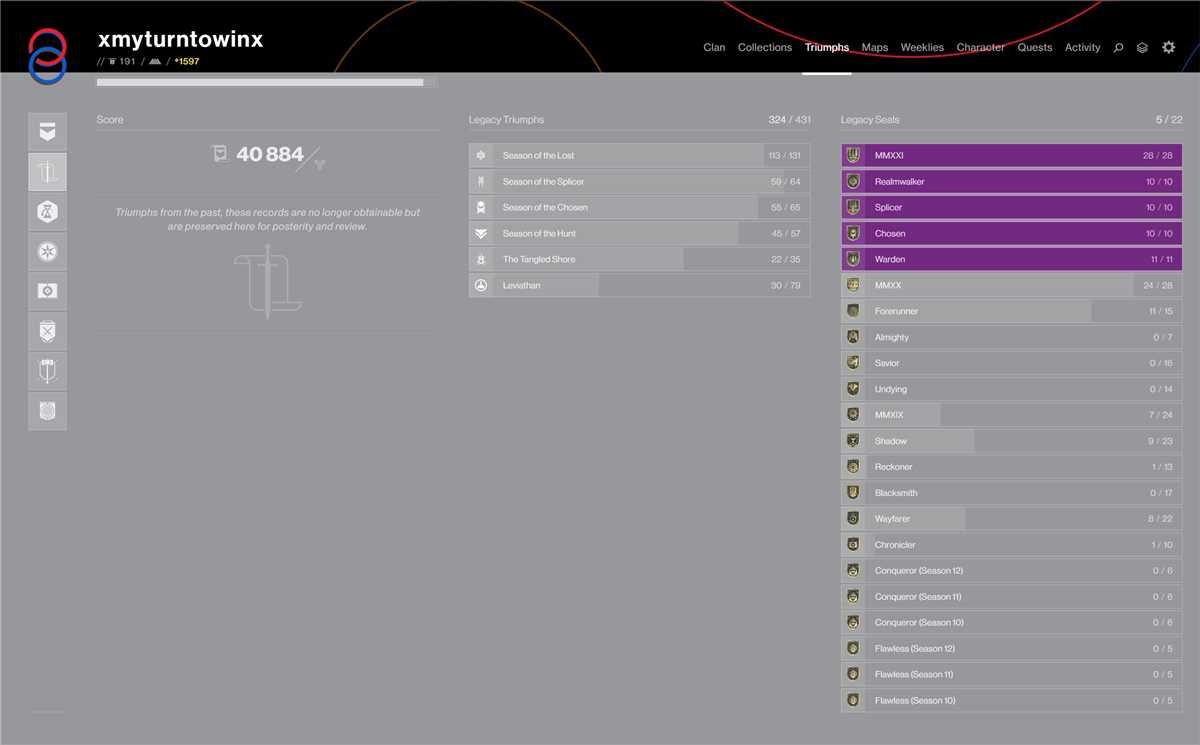This screenshot has height=745, width=1200.
Task: Open the search magnifier icon
Action: [x=1118, y=47]
